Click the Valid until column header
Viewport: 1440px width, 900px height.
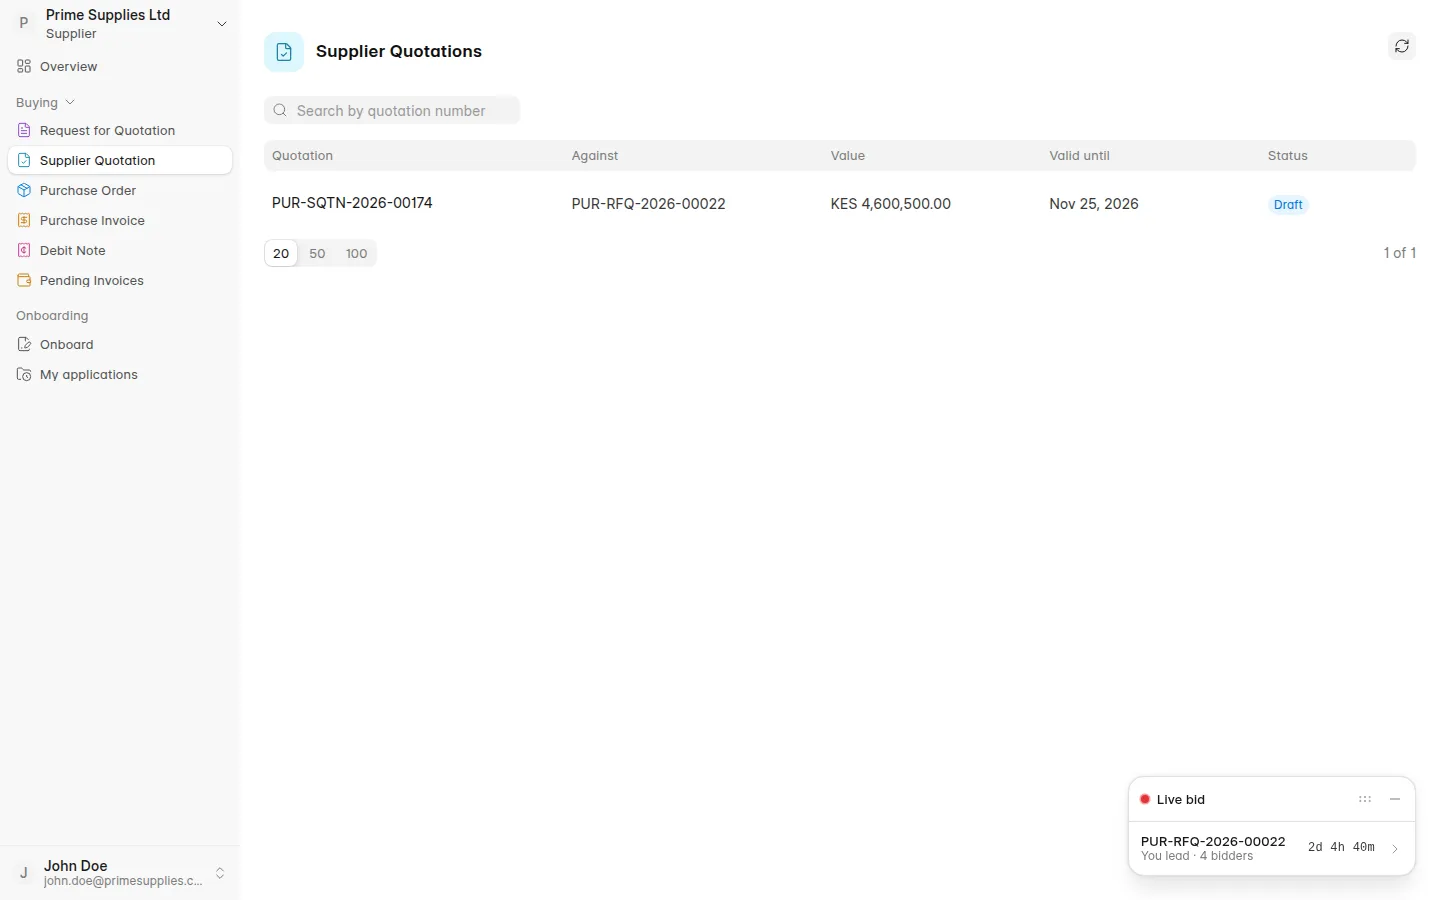[1079, 156]
